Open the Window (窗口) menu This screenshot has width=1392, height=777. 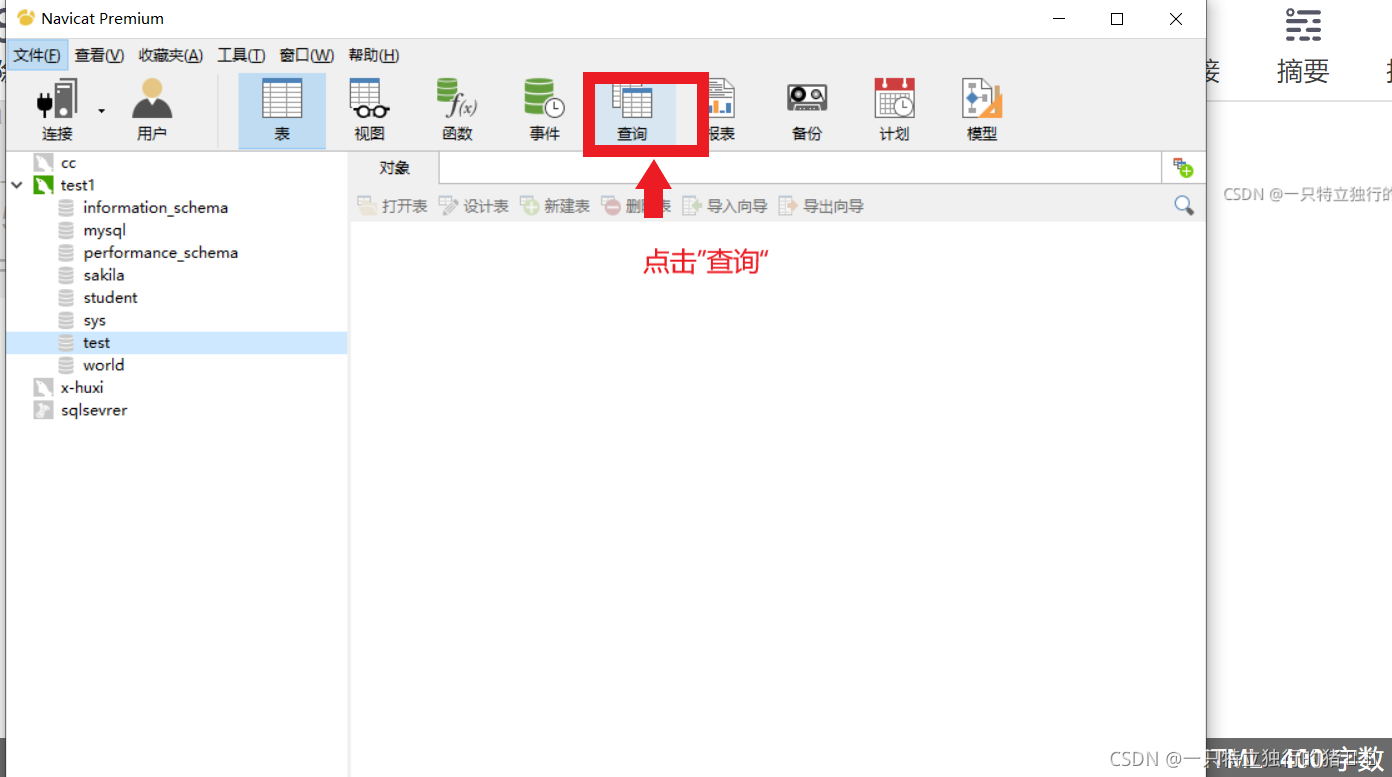pos(307,55)
